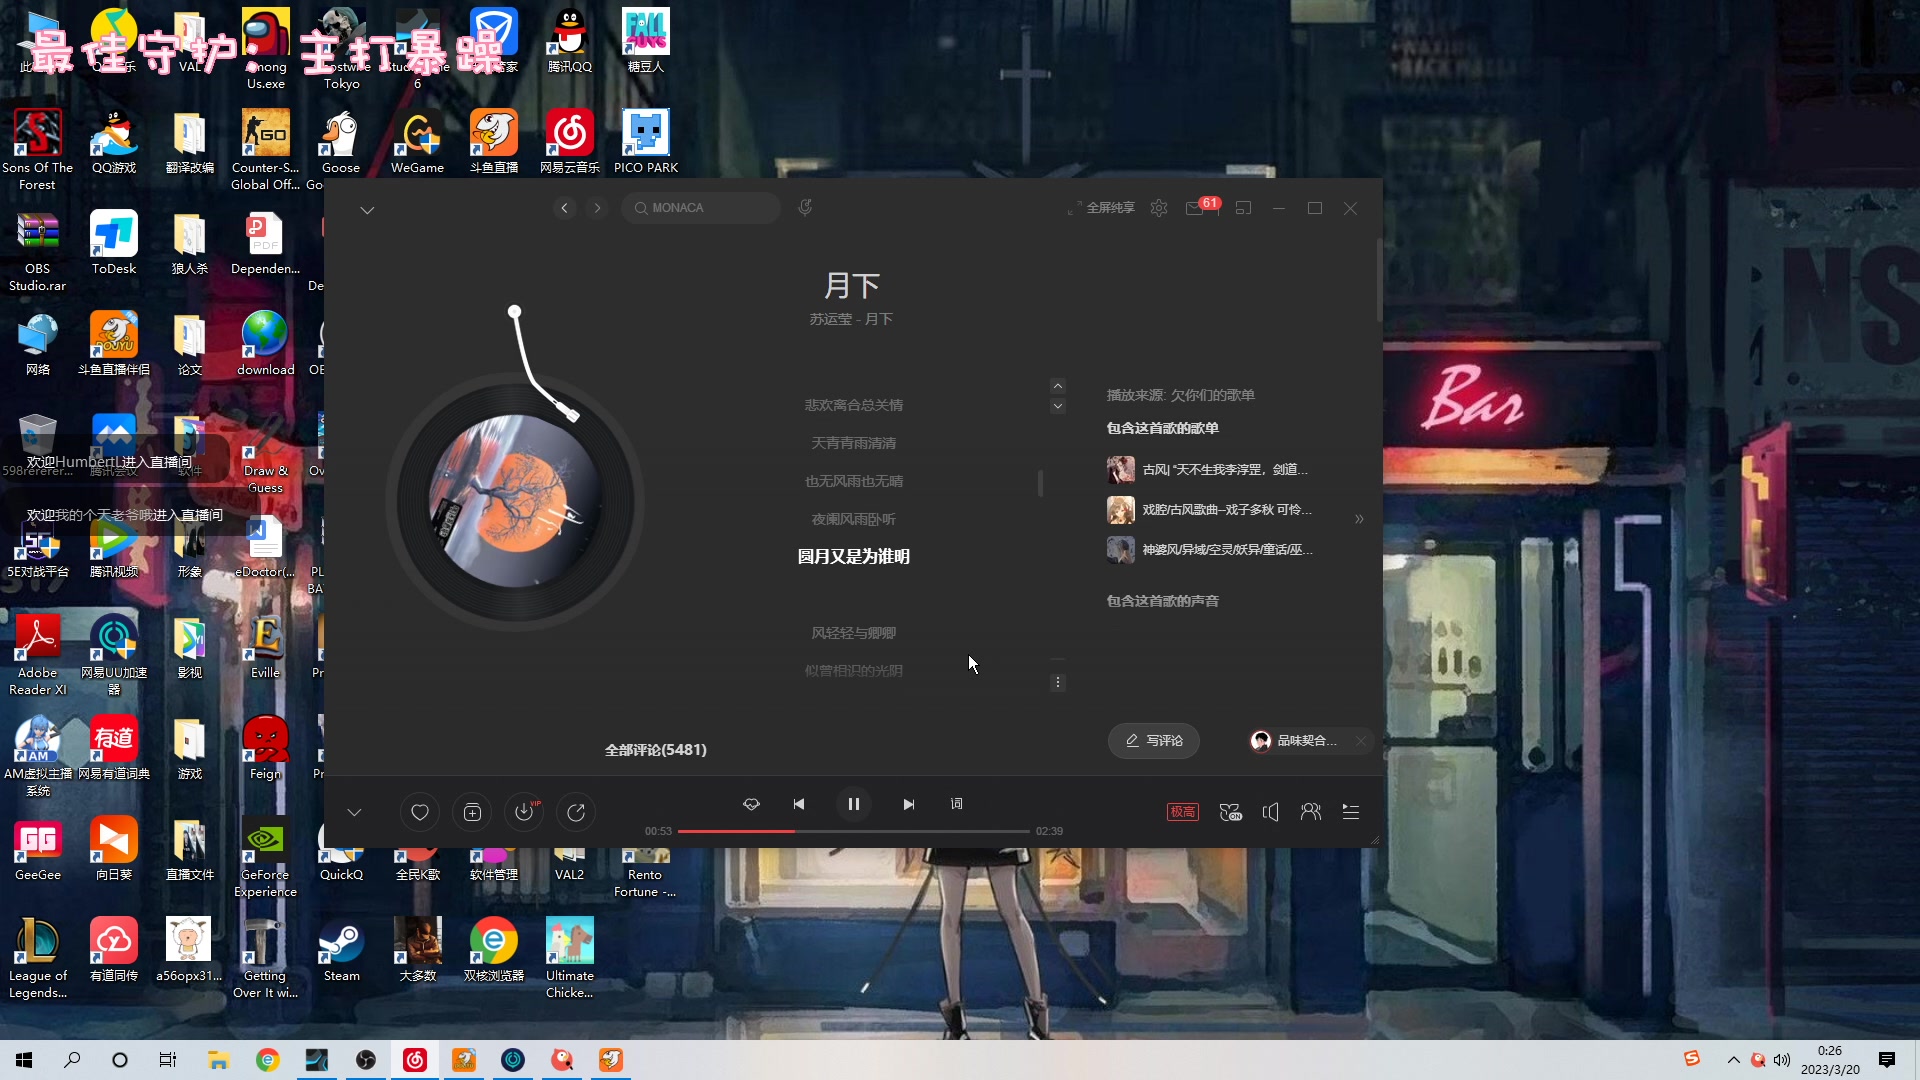This screenshot has width=1920, height=1080.
Task: Open the 欠你们的歌单 playback source link
Action: 1212,395
